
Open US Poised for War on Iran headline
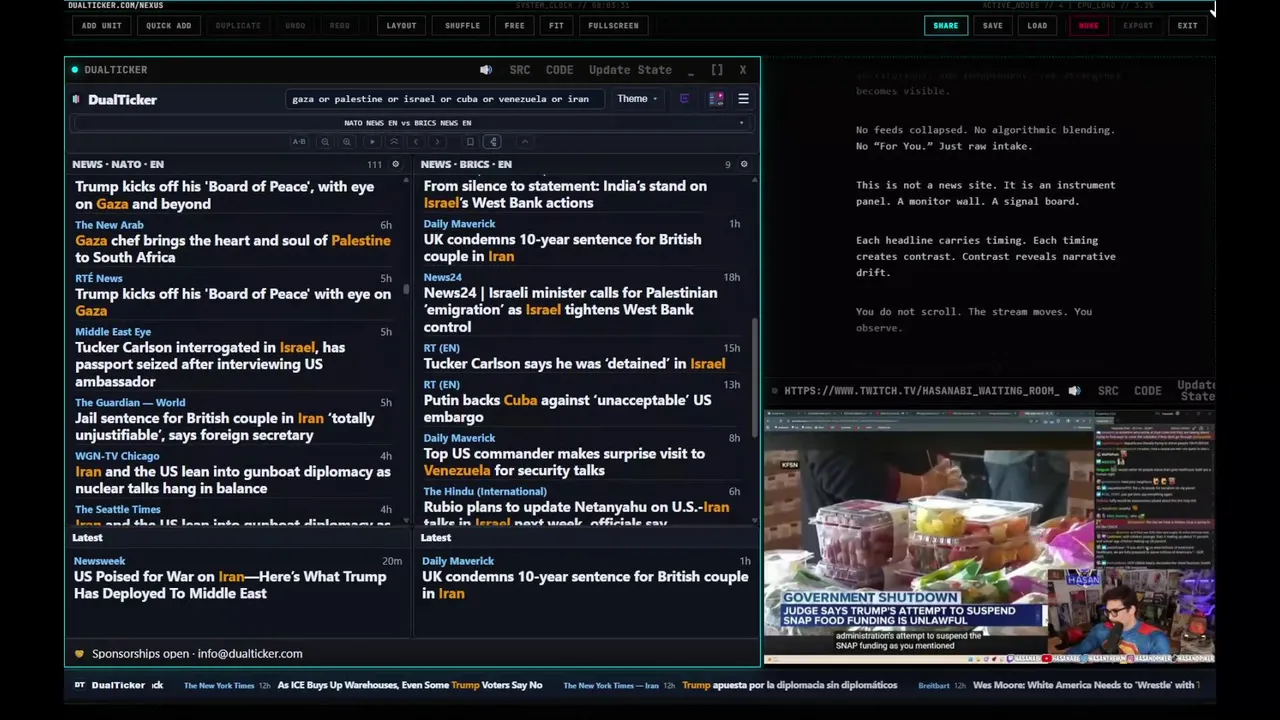[230, 585]
